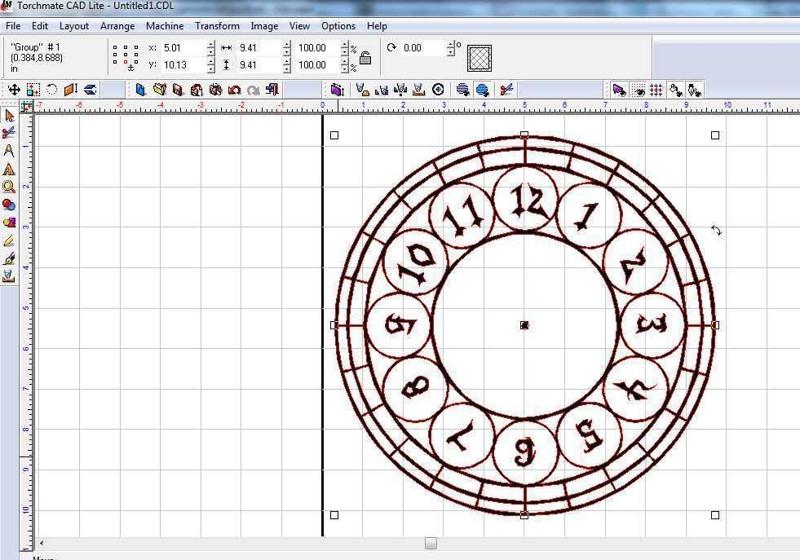Image resolution: width=800 pixels, height=560 pixels.
Task: Click the ruler origin corner button
Action: [27, 107]
